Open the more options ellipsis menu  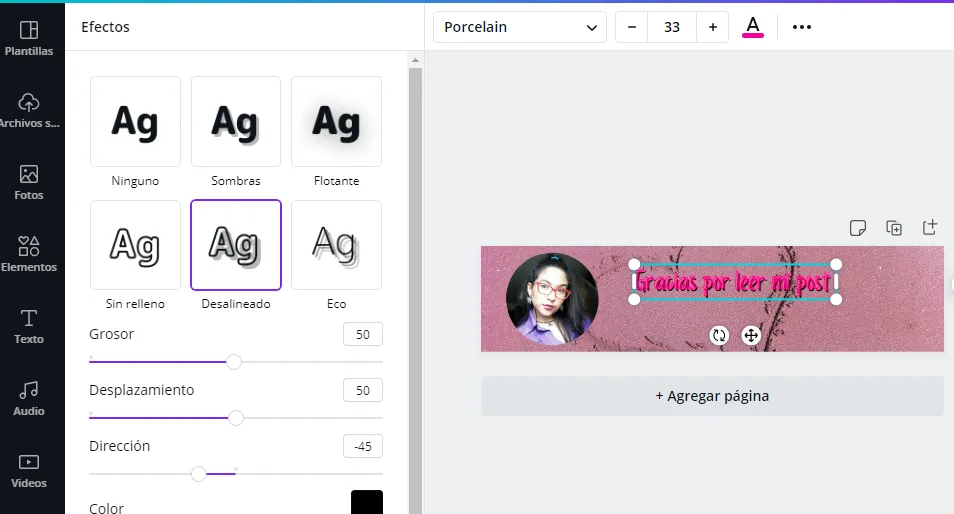[x=801, y=27]
